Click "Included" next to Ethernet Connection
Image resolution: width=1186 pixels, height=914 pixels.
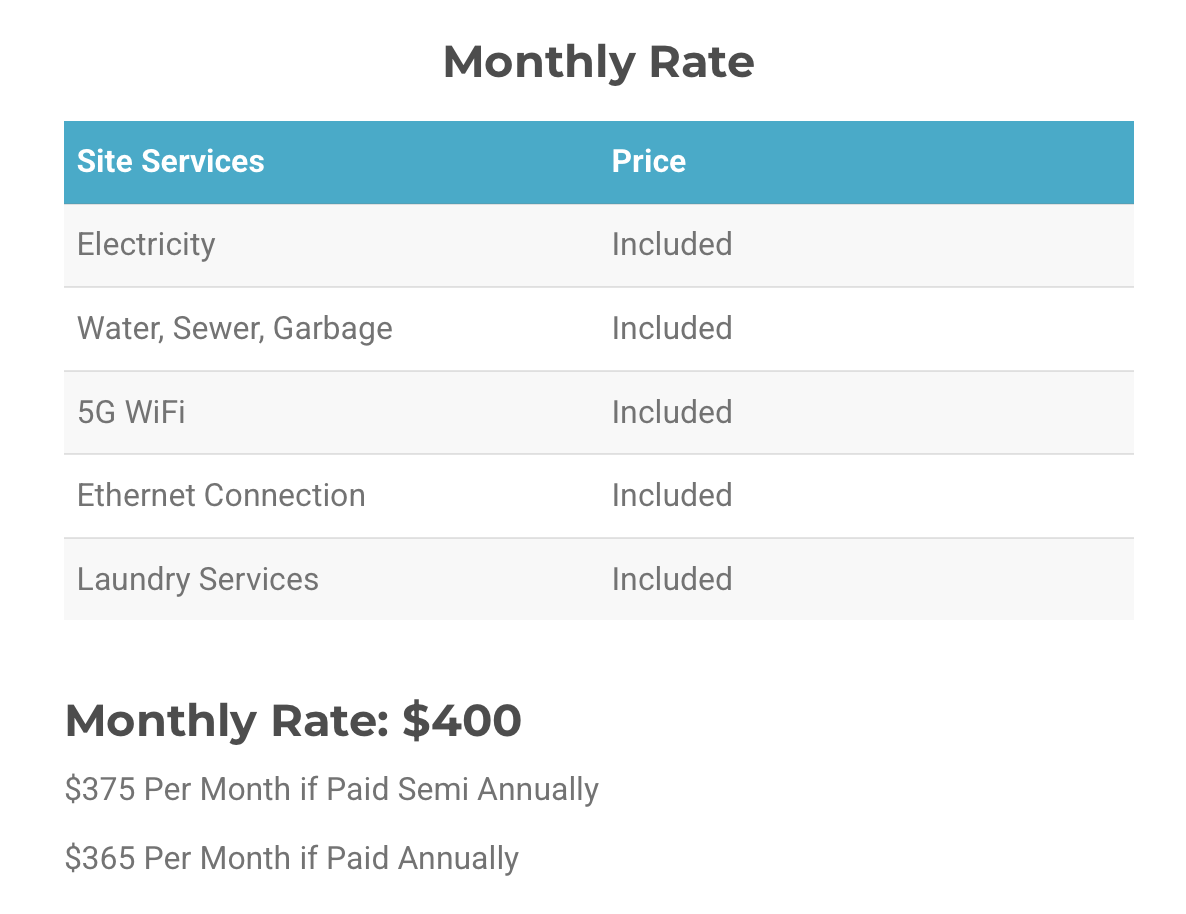[x=672, y=496]
